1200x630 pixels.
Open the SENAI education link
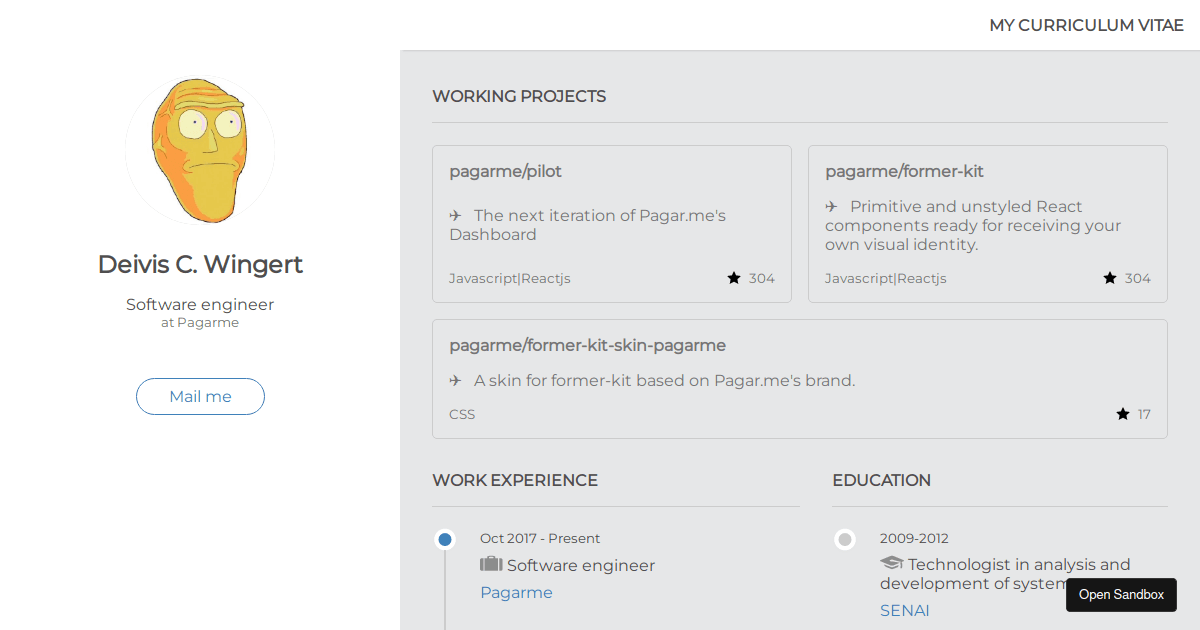pos(905,610)
